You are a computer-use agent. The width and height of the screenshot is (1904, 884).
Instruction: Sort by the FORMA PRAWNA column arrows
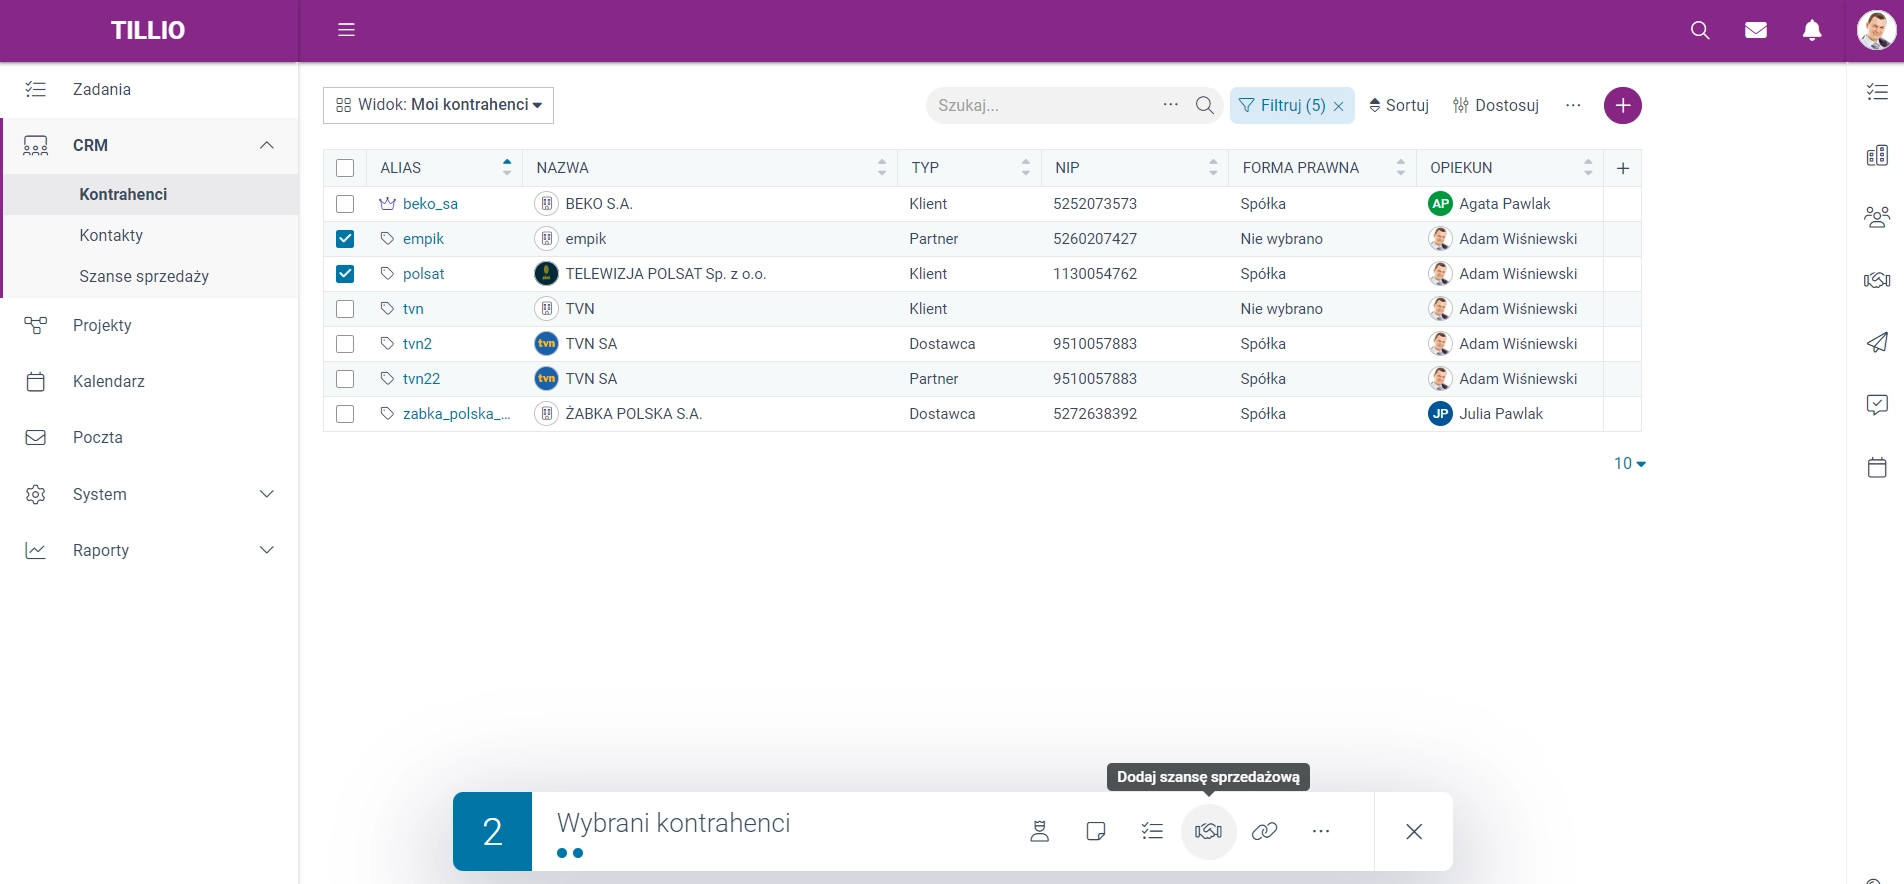[1401, 167]
